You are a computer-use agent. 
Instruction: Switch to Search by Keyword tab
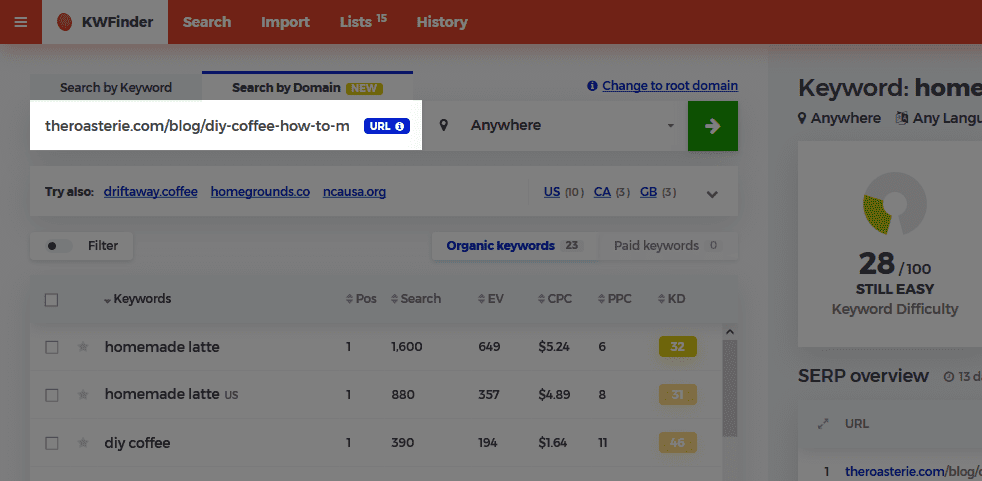116,88
